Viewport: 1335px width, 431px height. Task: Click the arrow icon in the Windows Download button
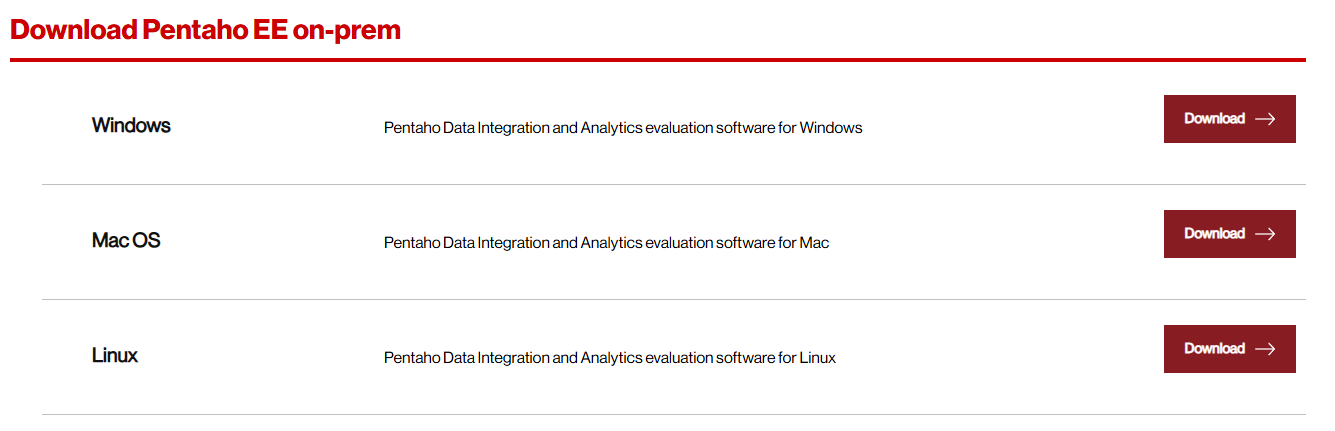(x=1265, y=119)
